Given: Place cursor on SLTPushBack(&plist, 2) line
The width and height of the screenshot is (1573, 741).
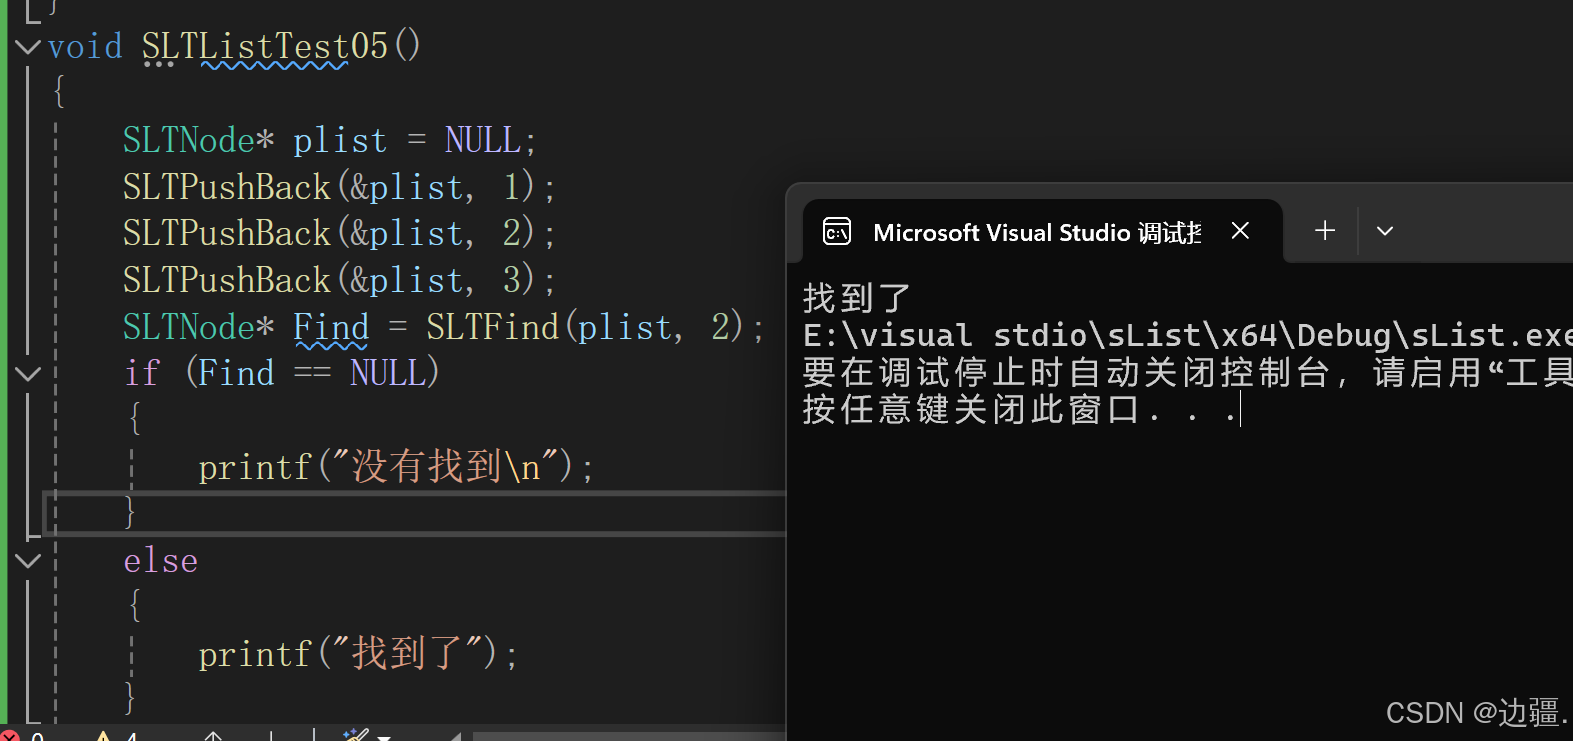Looking at the screenshot, I should (x=339, y=233).
